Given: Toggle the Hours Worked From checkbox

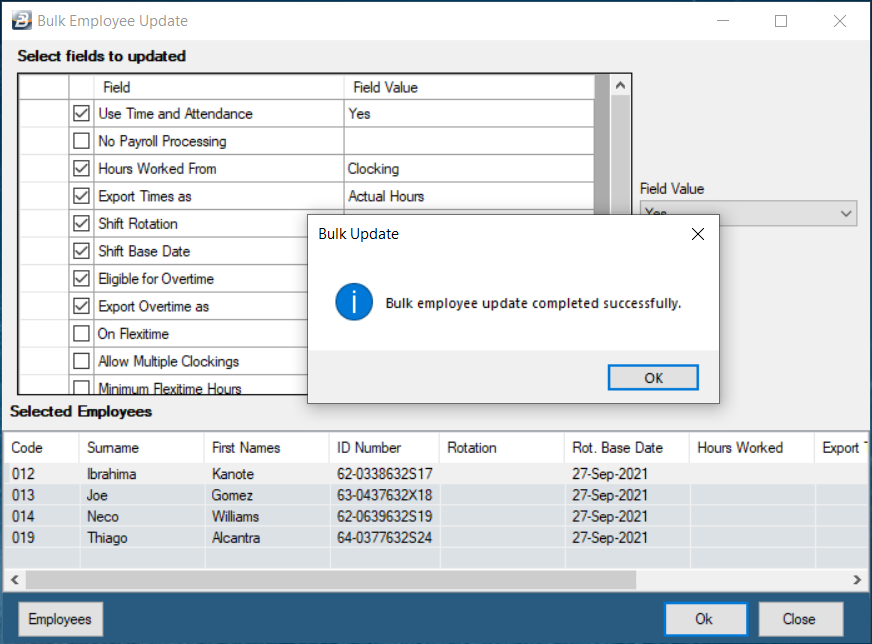Looking at the screenshot, I should [x=81, y=169].
